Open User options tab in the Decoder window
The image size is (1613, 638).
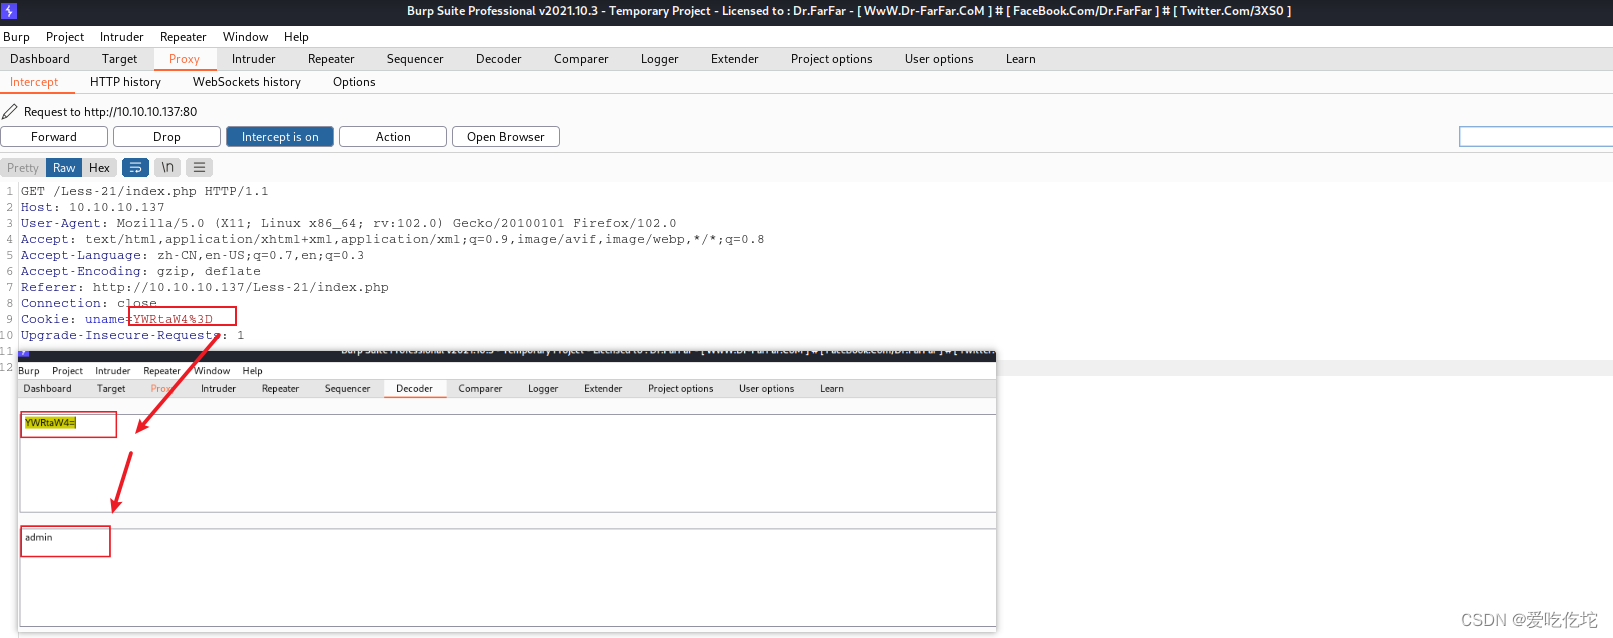coord(766,389)
